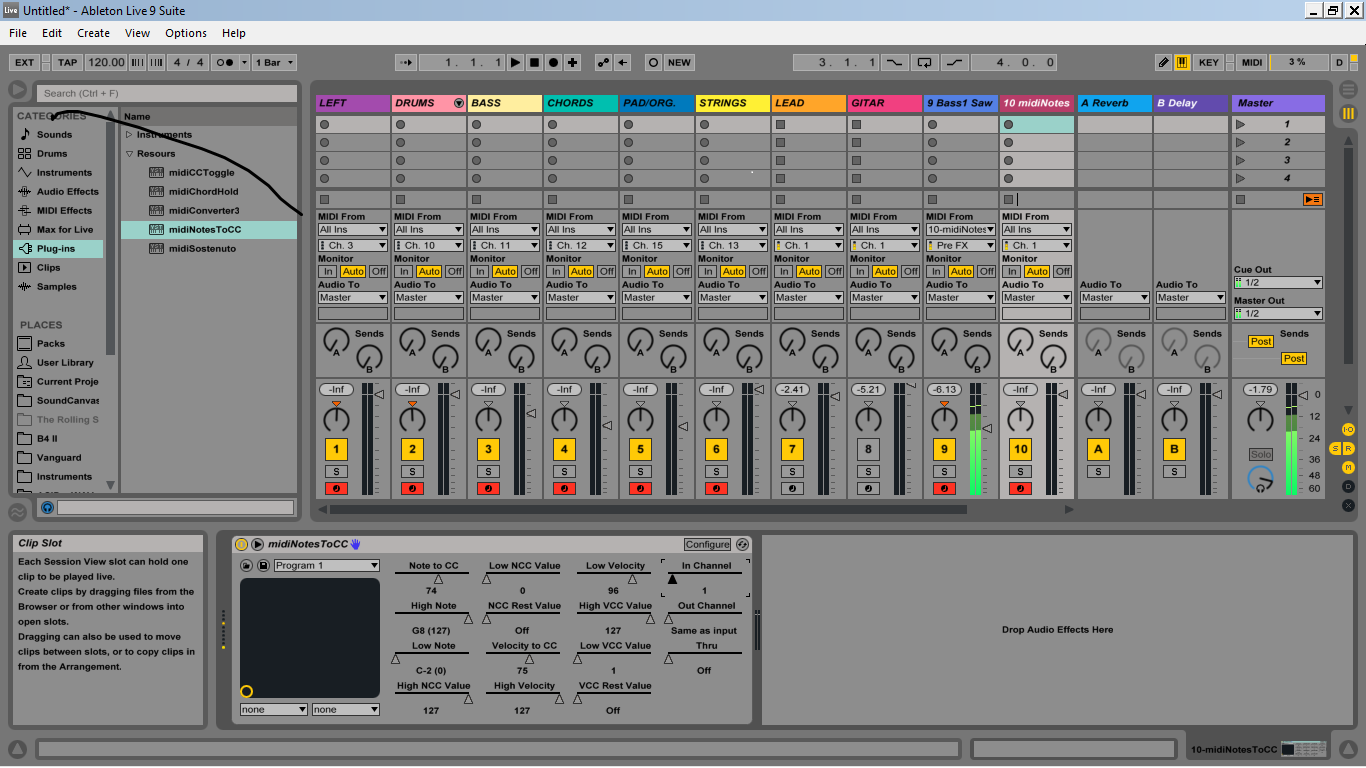The height and width of the screenshot is (768, 1366).
Task: Click the Master track Solo cue button
Action: [x=1261, y=455]
